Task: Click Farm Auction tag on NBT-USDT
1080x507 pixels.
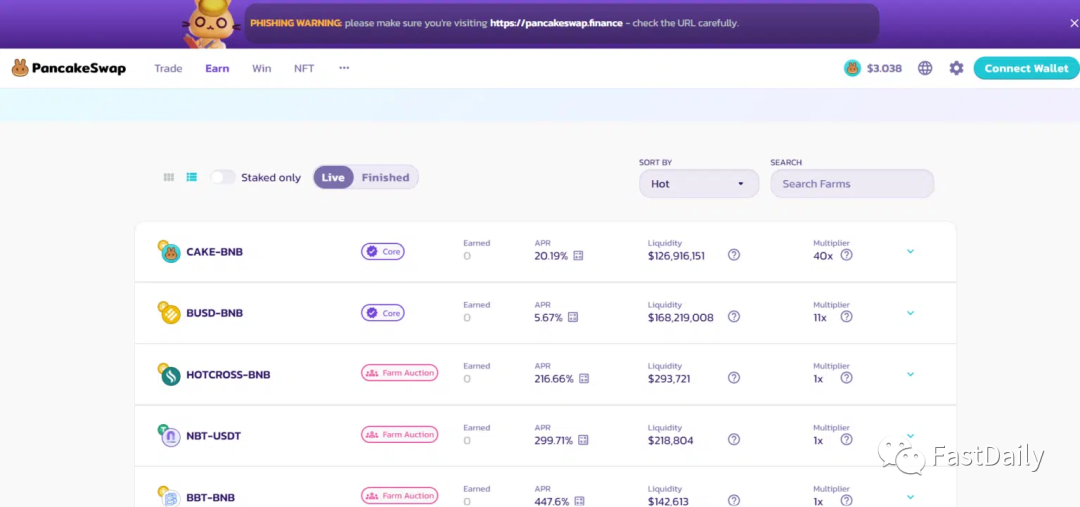Action: (399, 434)
